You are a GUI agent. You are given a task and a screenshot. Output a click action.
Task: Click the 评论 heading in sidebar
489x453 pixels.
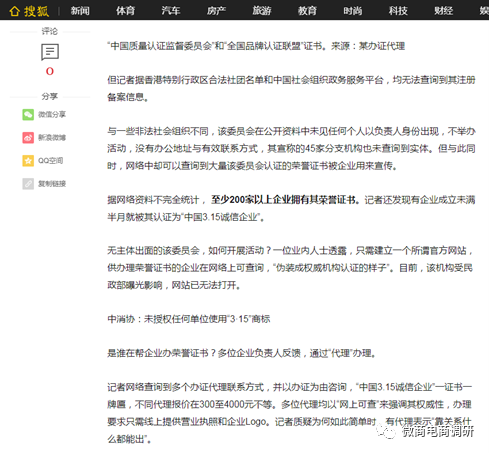[x=50, y=31]
